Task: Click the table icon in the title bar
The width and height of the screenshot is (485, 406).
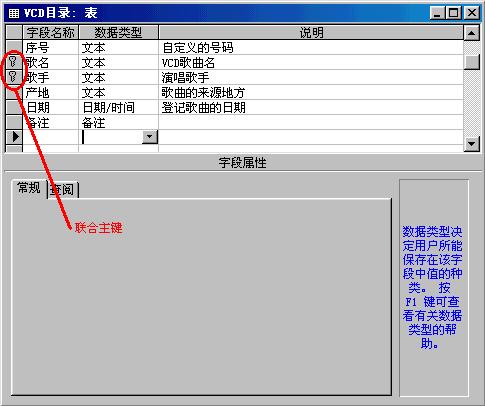Action: point(13,13)
